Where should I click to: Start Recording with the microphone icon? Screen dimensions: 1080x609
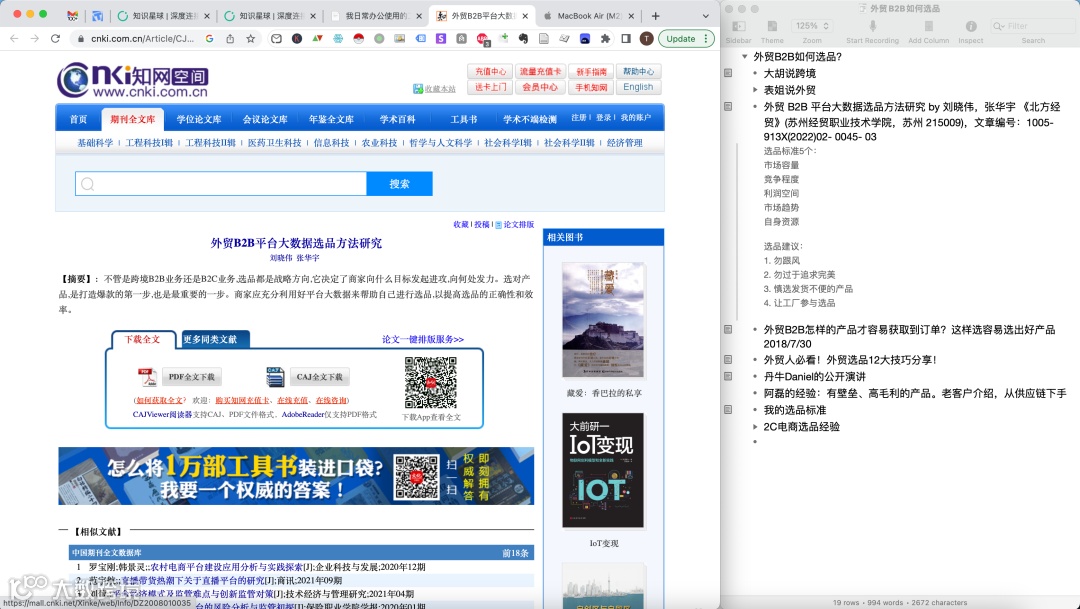click(x=872, y=26)
